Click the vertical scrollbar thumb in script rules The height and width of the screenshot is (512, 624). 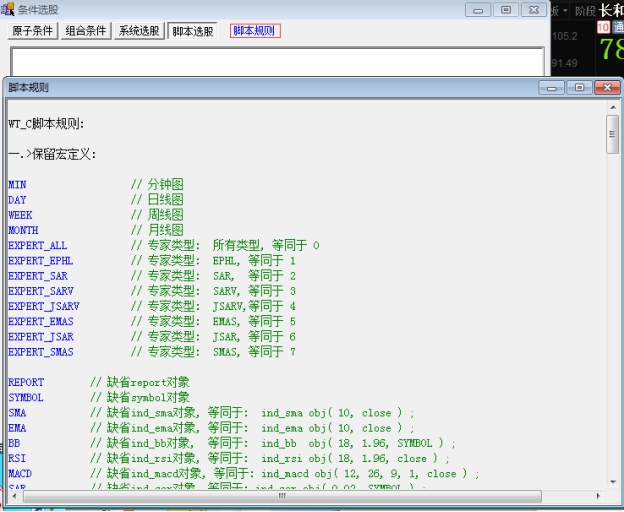[x=612, y=134]
